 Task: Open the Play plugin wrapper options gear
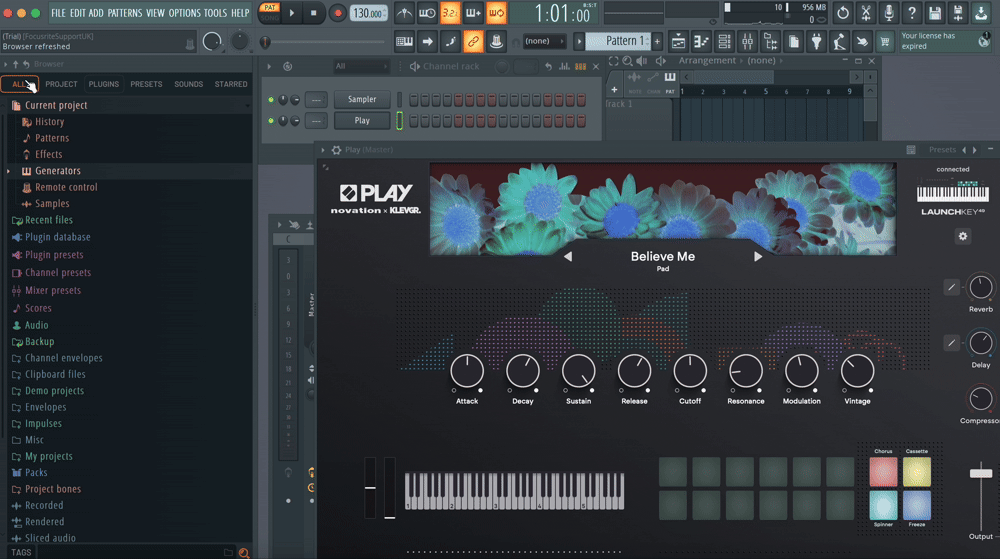336,150
